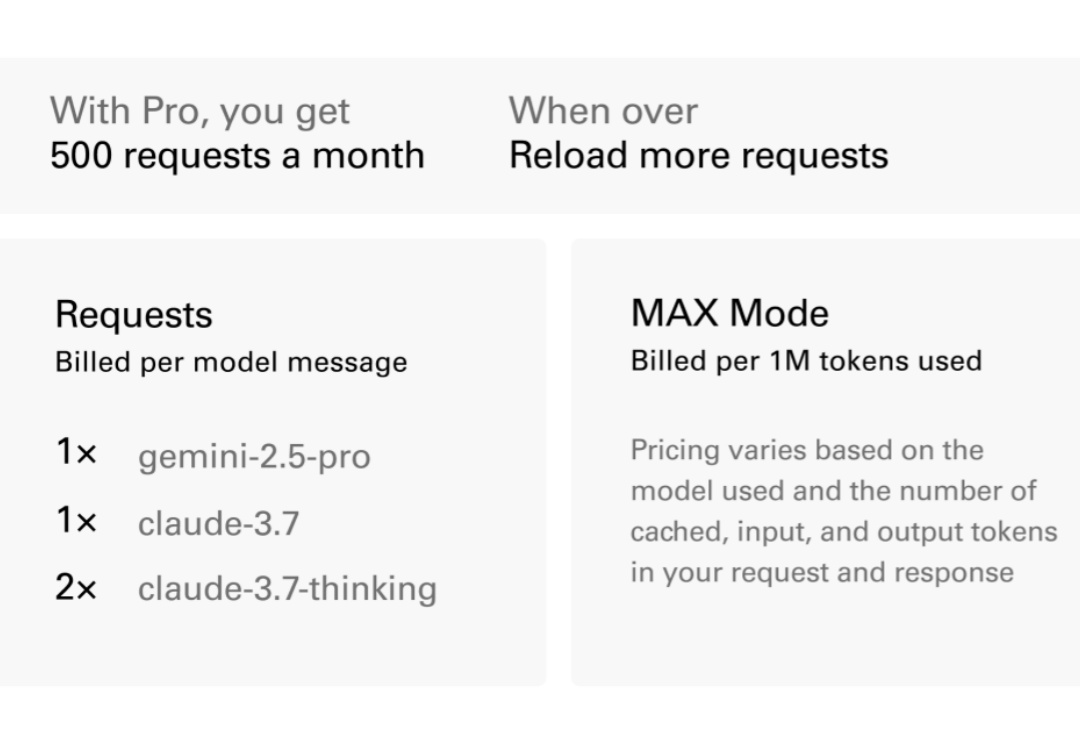Select the claude-3.7 model name
The image size is (1080, 744).
(218, 523)
